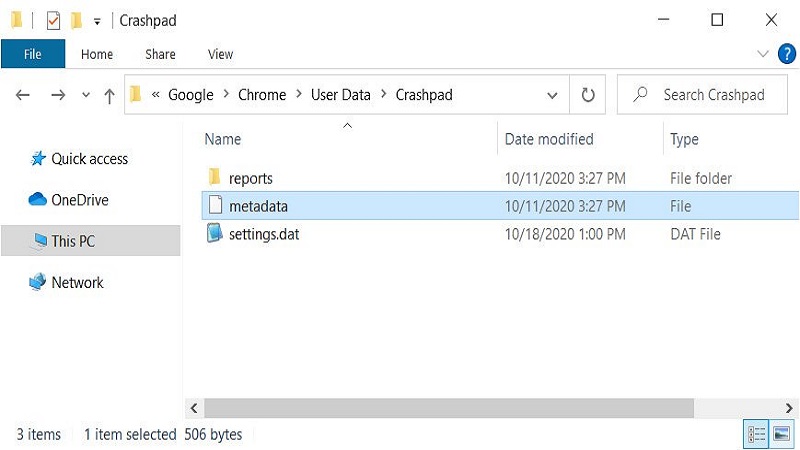Expand the ribbon with chevron arrow
This screenshot has height=450, width=800.
pos(764,54)
